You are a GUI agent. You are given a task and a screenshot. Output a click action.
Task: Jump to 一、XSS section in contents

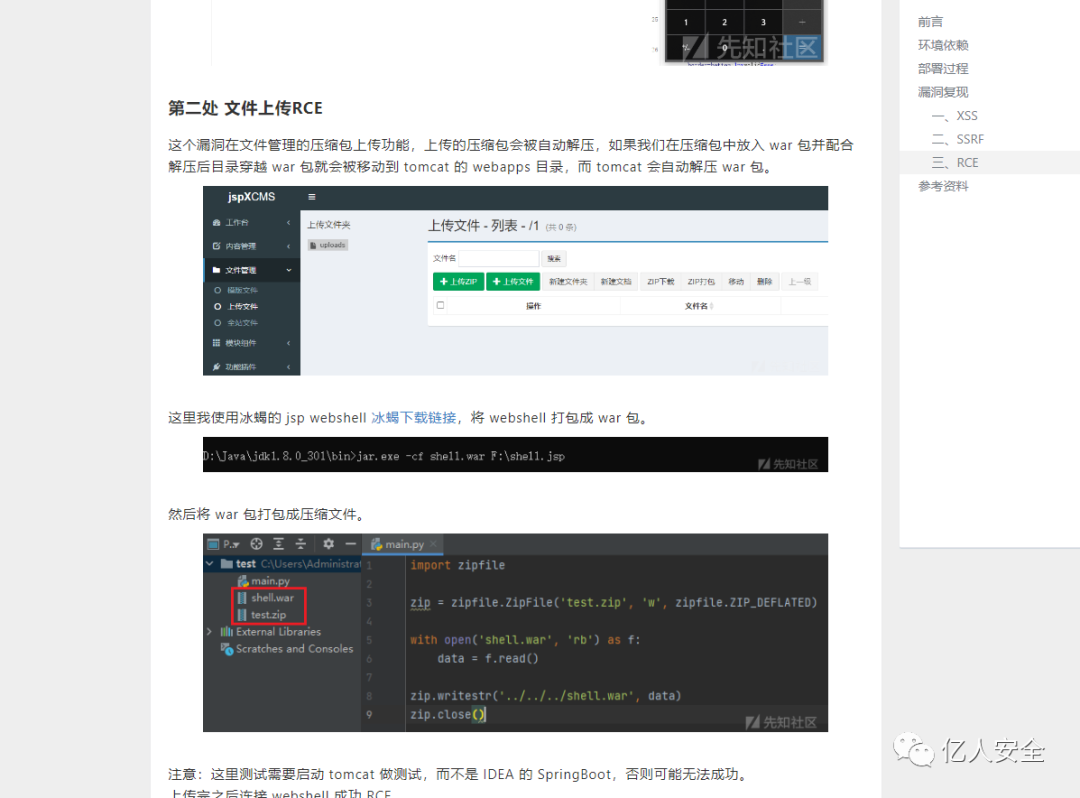[955, 116]
